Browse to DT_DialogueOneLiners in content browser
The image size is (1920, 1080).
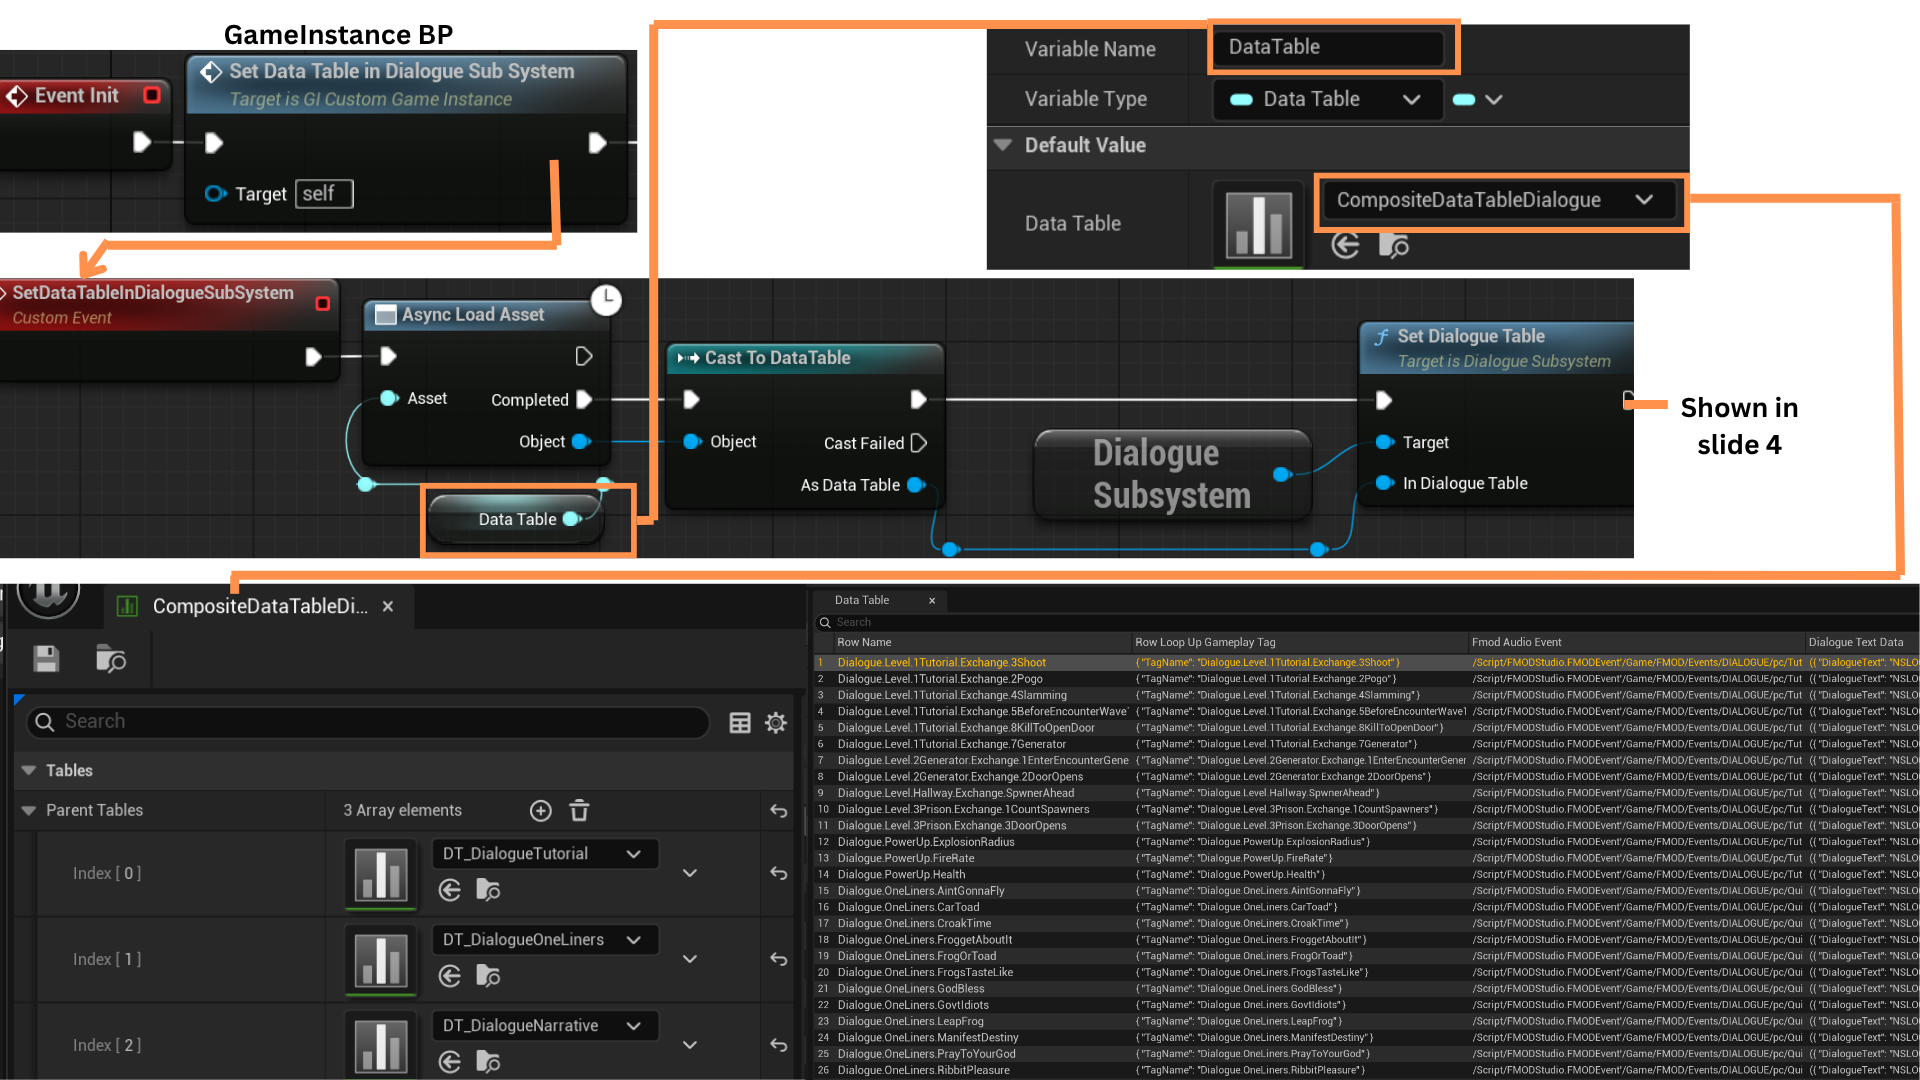point(488,976)
